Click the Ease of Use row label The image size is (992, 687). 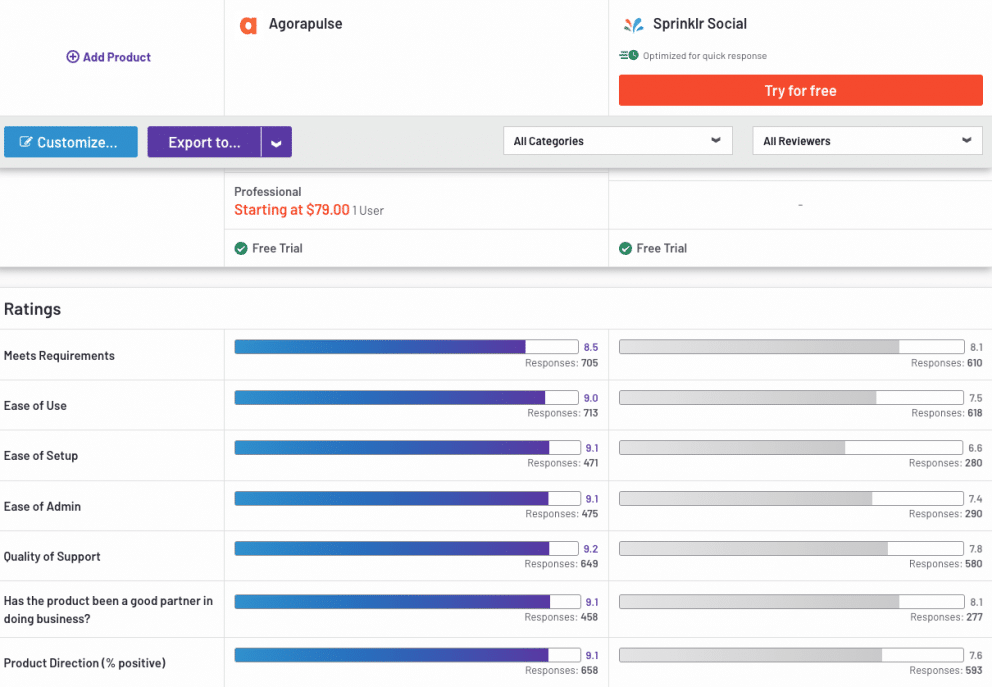(x=35, y=405)
